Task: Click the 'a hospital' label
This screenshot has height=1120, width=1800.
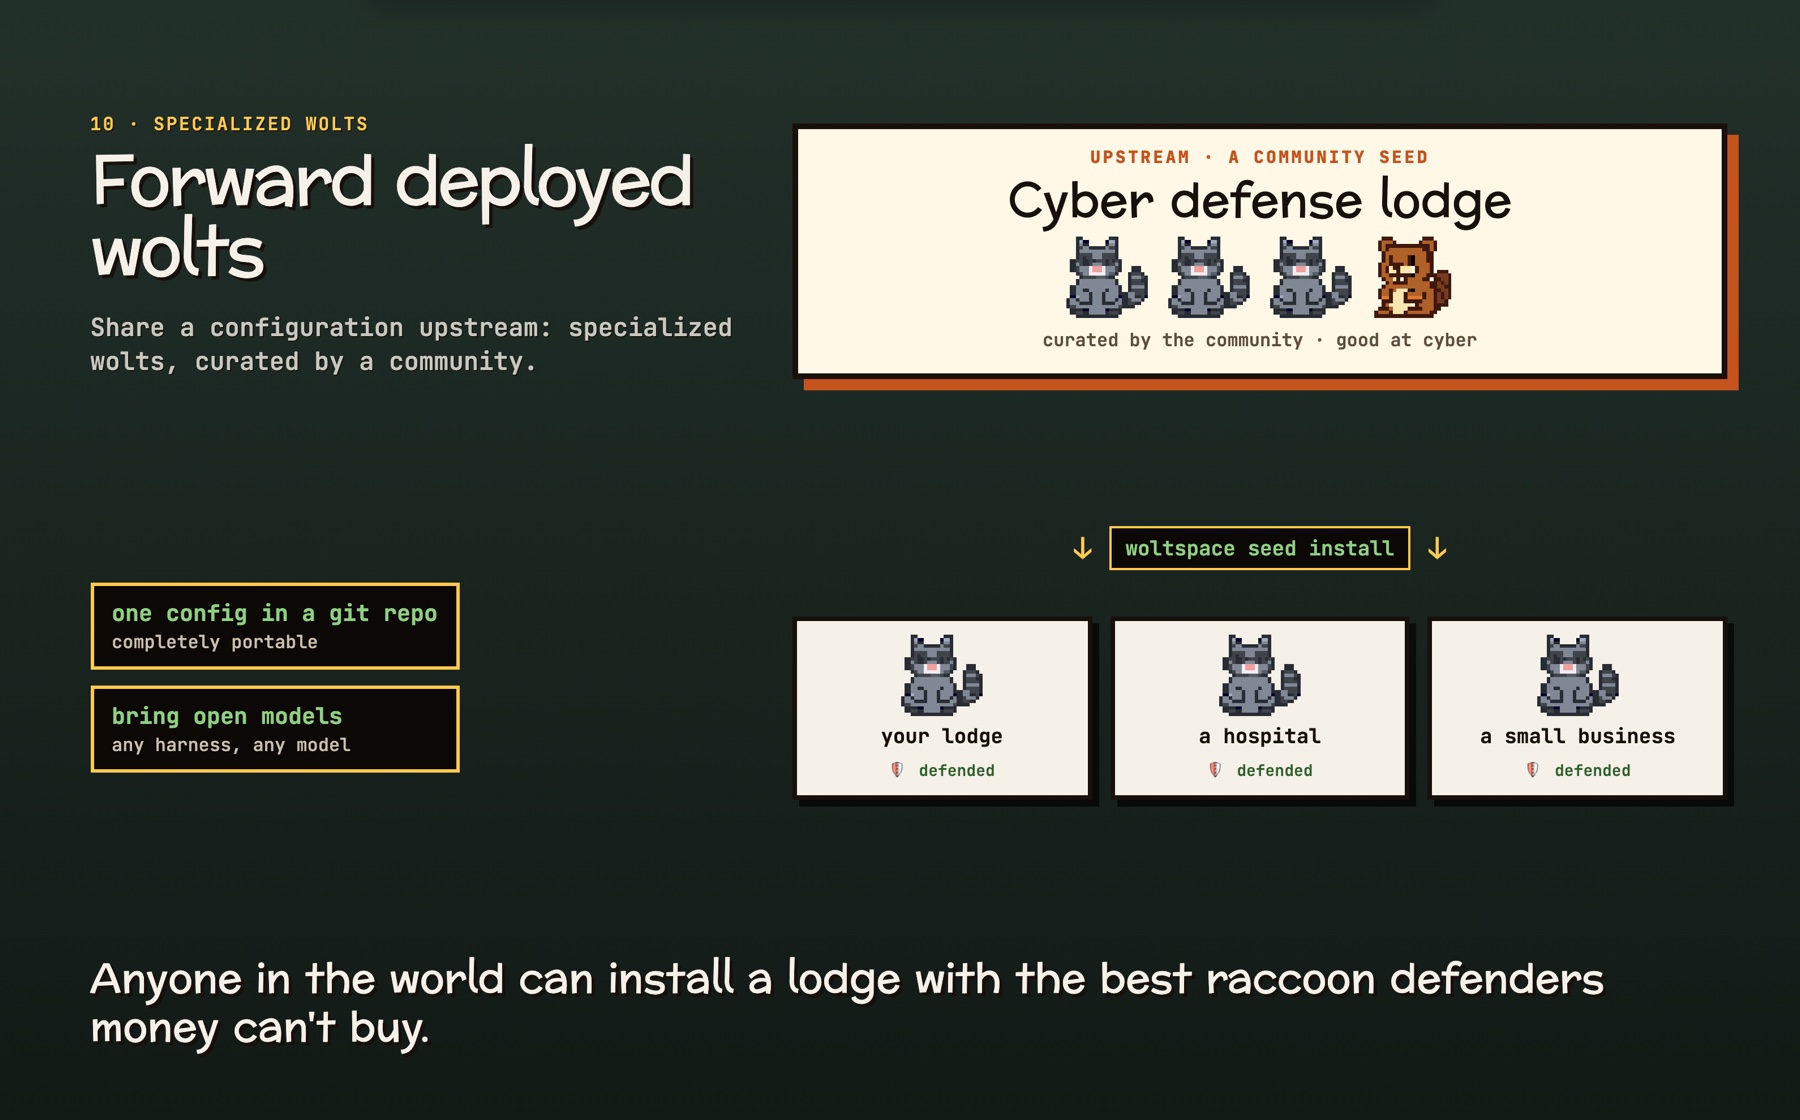Action: [x=1260, y=737]
